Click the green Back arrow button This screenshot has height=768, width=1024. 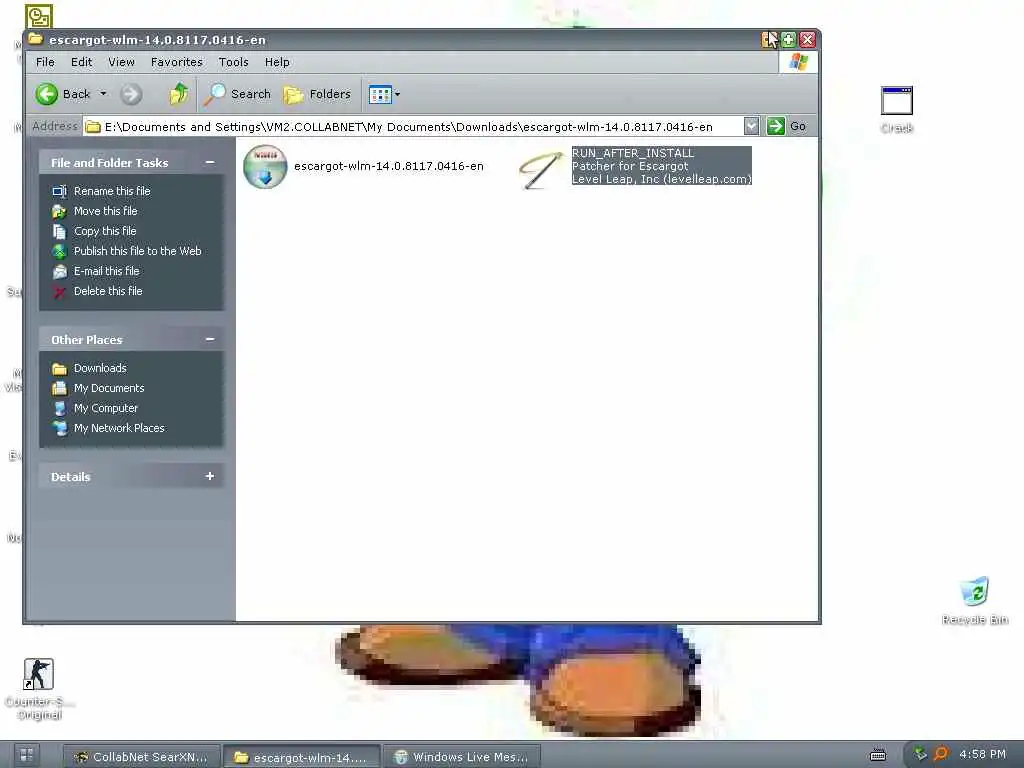47,94
